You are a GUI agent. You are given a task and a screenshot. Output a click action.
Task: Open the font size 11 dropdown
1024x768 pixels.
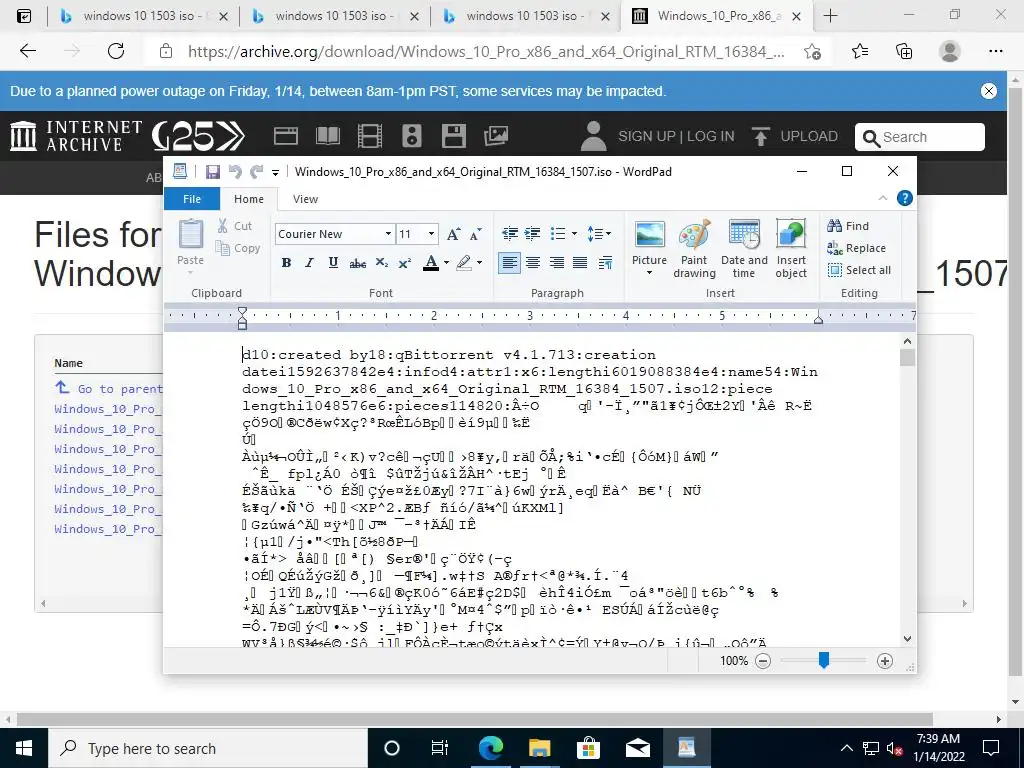click(431, 234)
